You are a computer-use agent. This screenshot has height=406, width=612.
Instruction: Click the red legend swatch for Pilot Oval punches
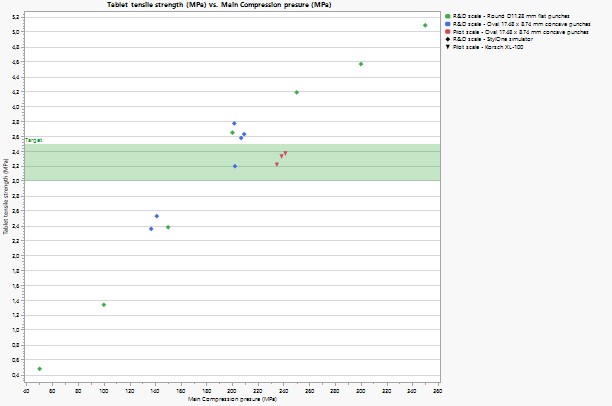pyautogui.click(x=447, y=32)
